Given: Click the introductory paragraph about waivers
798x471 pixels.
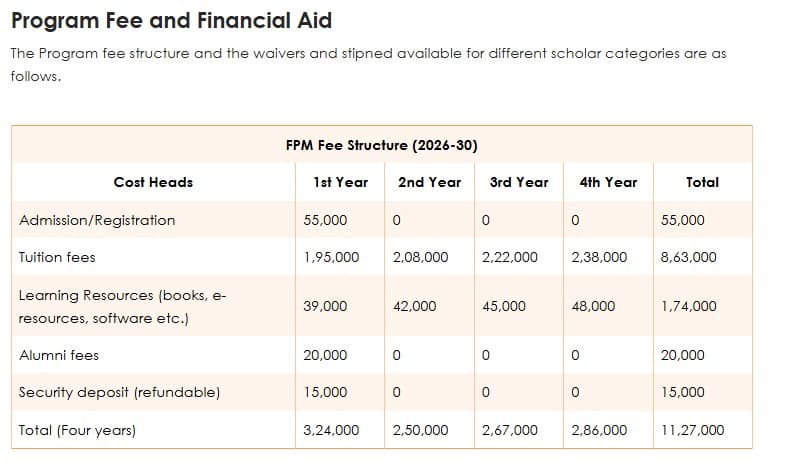Looking at the screenshot, I should pyautogui.click(x=367, y=64).
